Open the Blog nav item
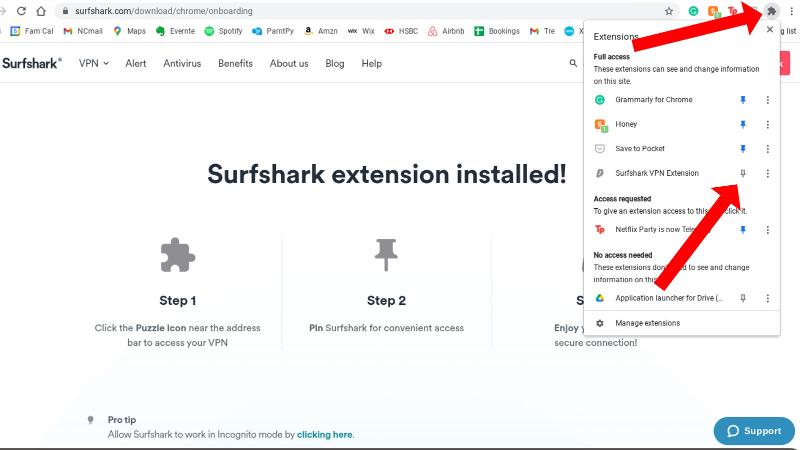Viewport: 800px width, 450px height. click(x=335, y=63)
